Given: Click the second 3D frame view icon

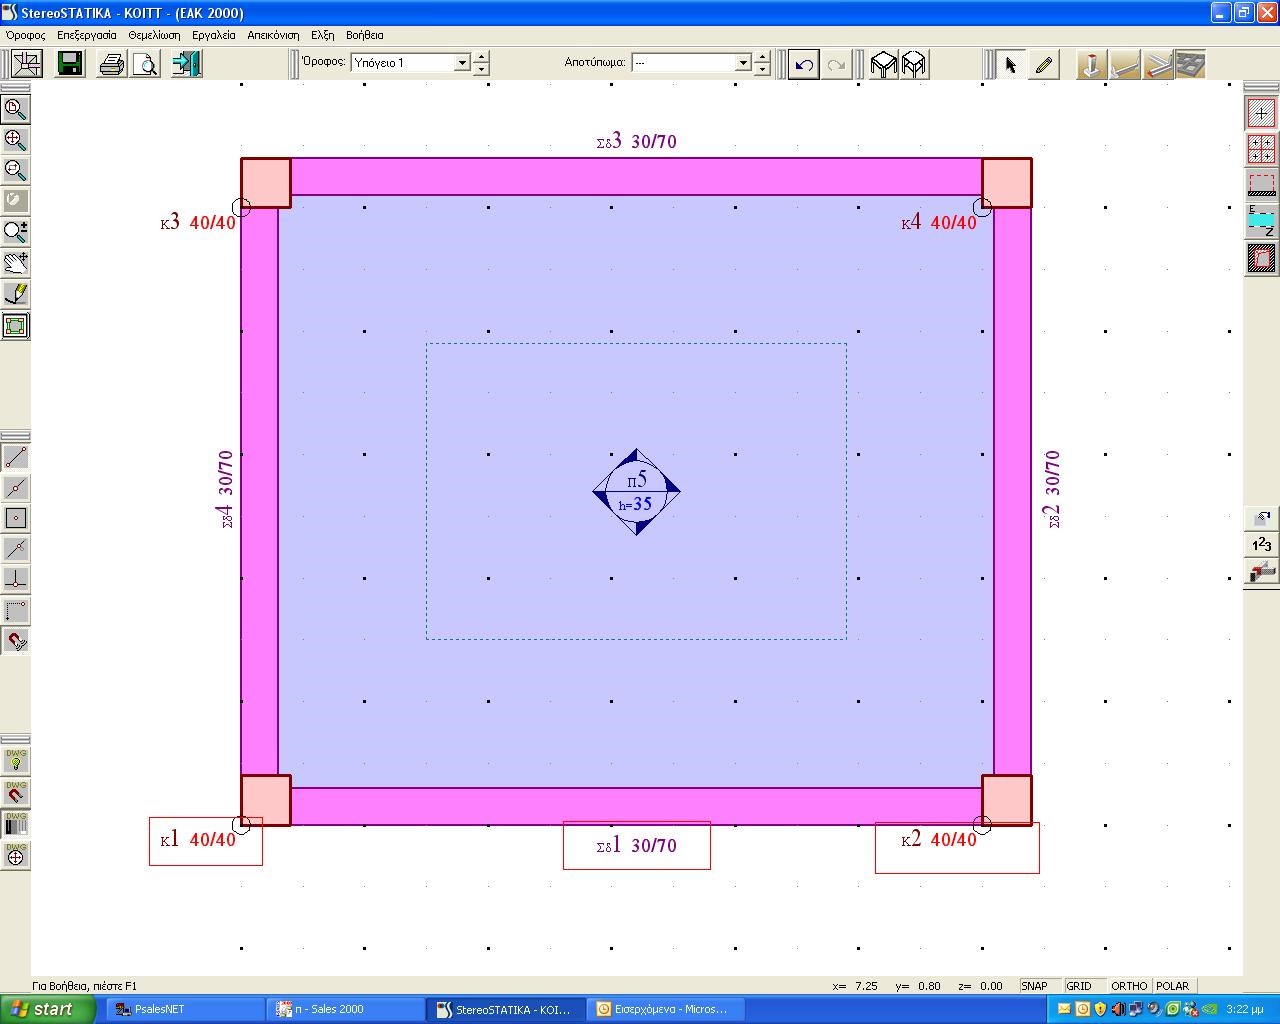Looking at the screenshot, I should pyautogui.click(x=914, y=65).
